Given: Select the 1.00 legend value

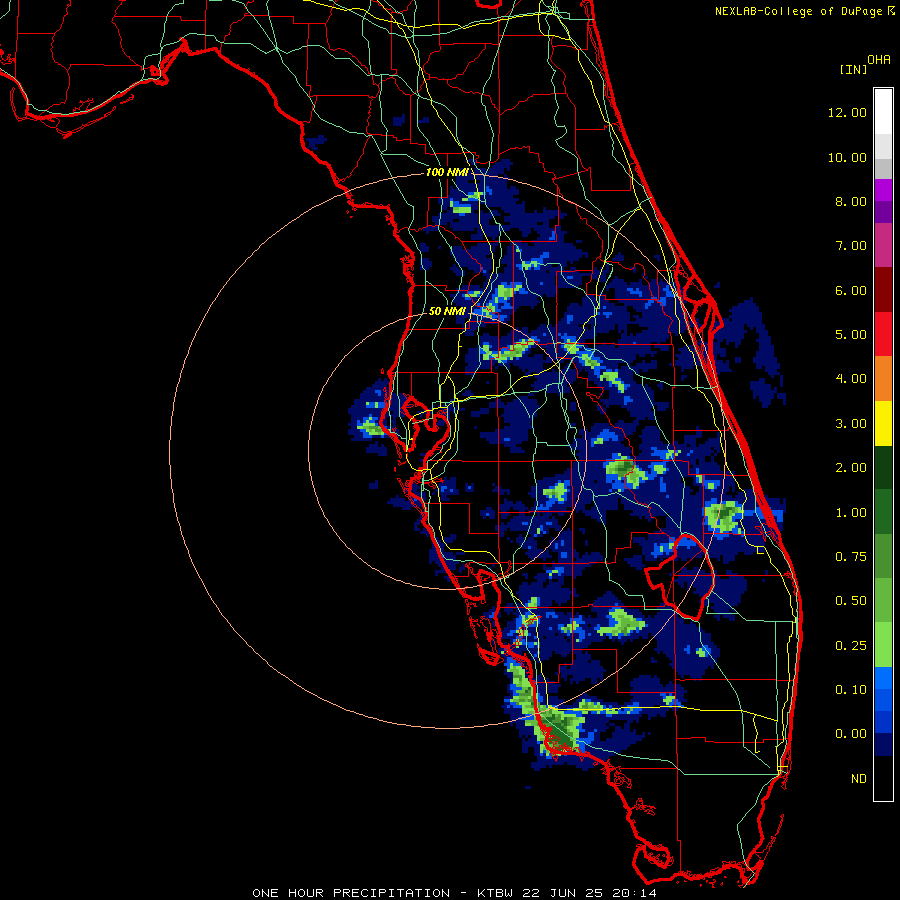Looking at the screenshot, I should tap(851, 513).
